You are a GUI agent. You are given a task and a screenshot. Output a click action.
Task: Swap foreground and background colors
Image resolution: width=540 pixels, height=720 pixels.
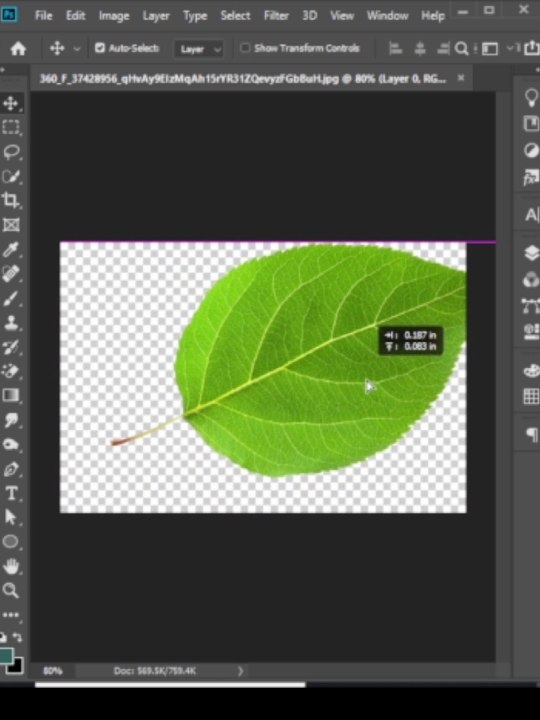click(x=17, y=637)
